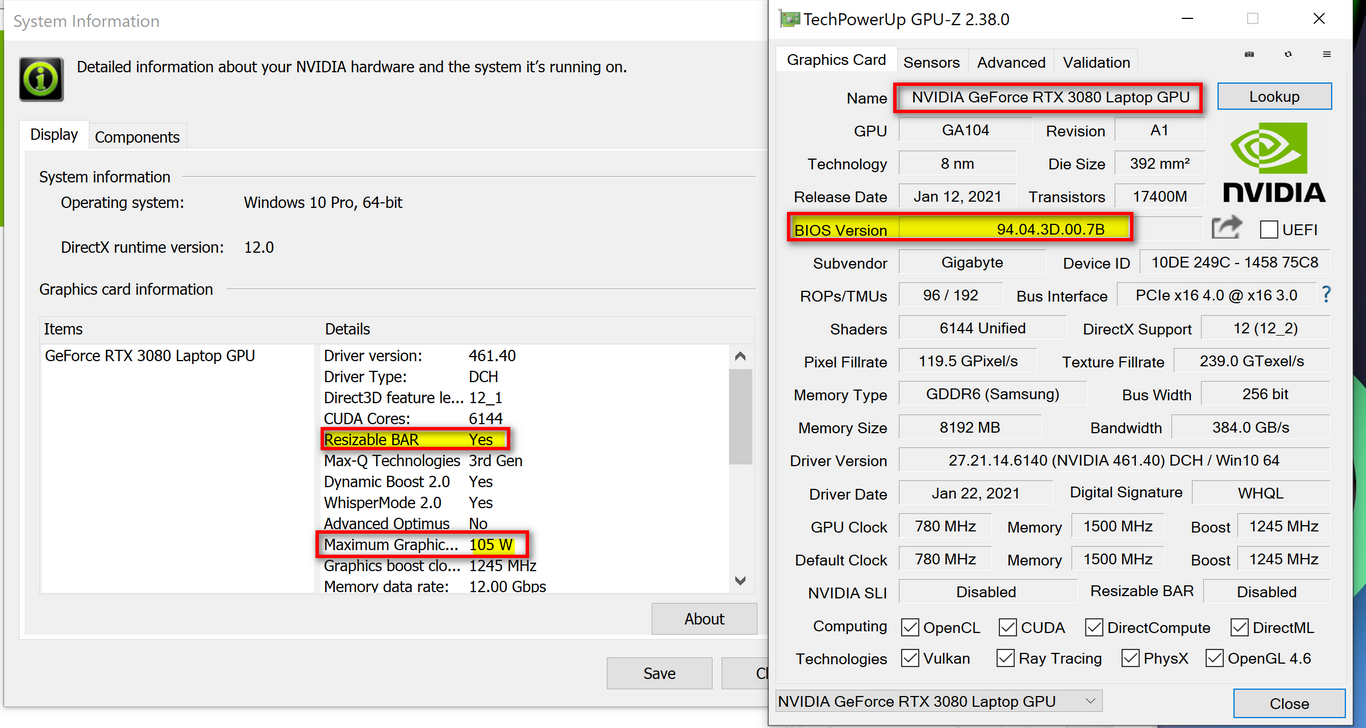Toggle the CUDA checkbox
1366x728 pixels.
click(x=1008, y=628)
